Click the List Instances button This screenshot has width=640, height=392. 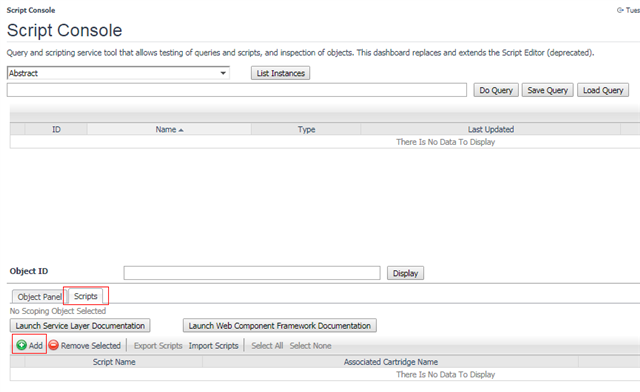[x=280, y=73]
